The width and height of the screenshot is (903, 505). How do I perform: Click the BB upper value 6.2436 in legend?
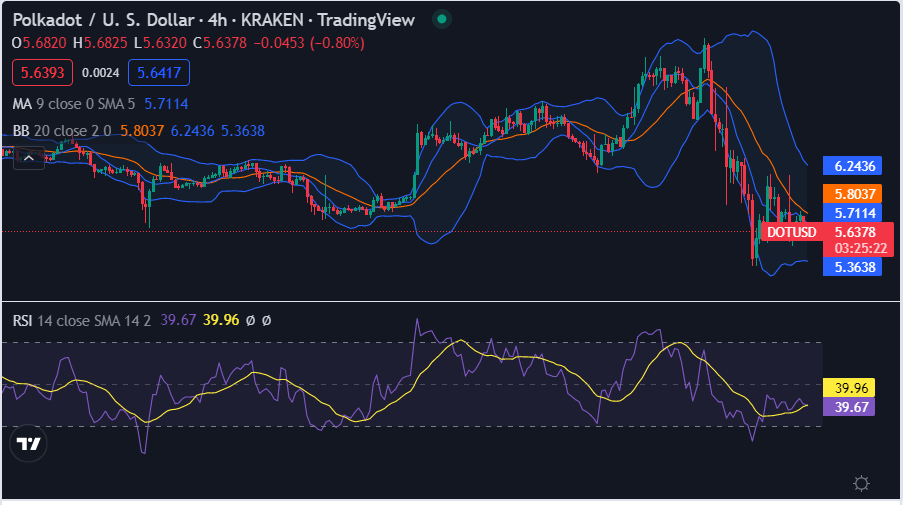(x=192, y=131)
